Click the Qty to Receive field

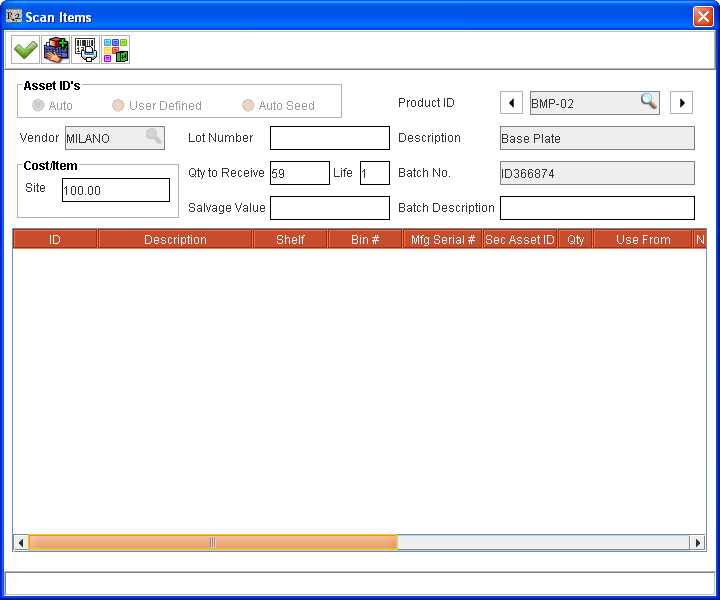(x=299, y=173)
